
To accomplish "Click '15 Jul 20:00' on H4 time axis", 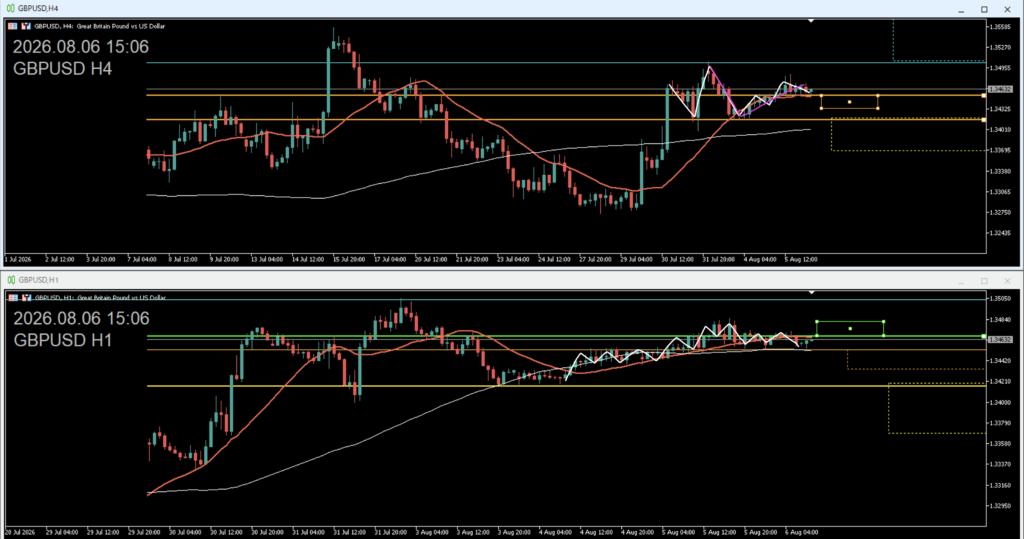I will 349,259.
